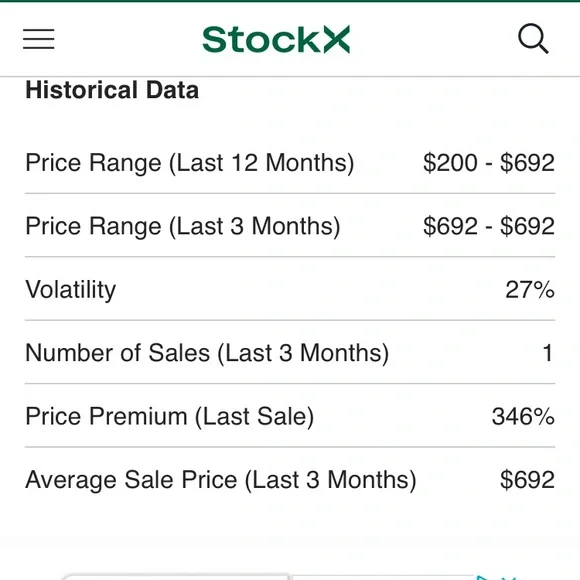The height and width of the screenshot is (580, 580).
Task: Click the $692 - $692 range value
Action: (489, 226)
